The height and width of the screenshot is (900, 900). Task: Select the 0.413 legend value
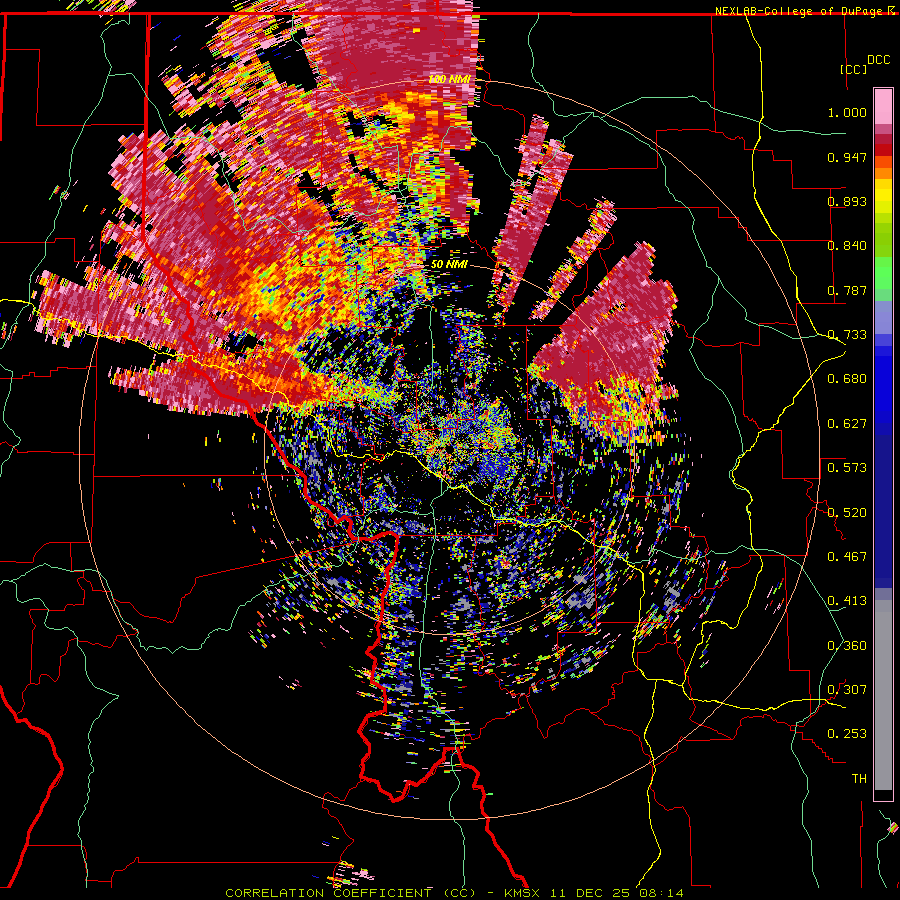pyautogui.click(x=847, y=601)
